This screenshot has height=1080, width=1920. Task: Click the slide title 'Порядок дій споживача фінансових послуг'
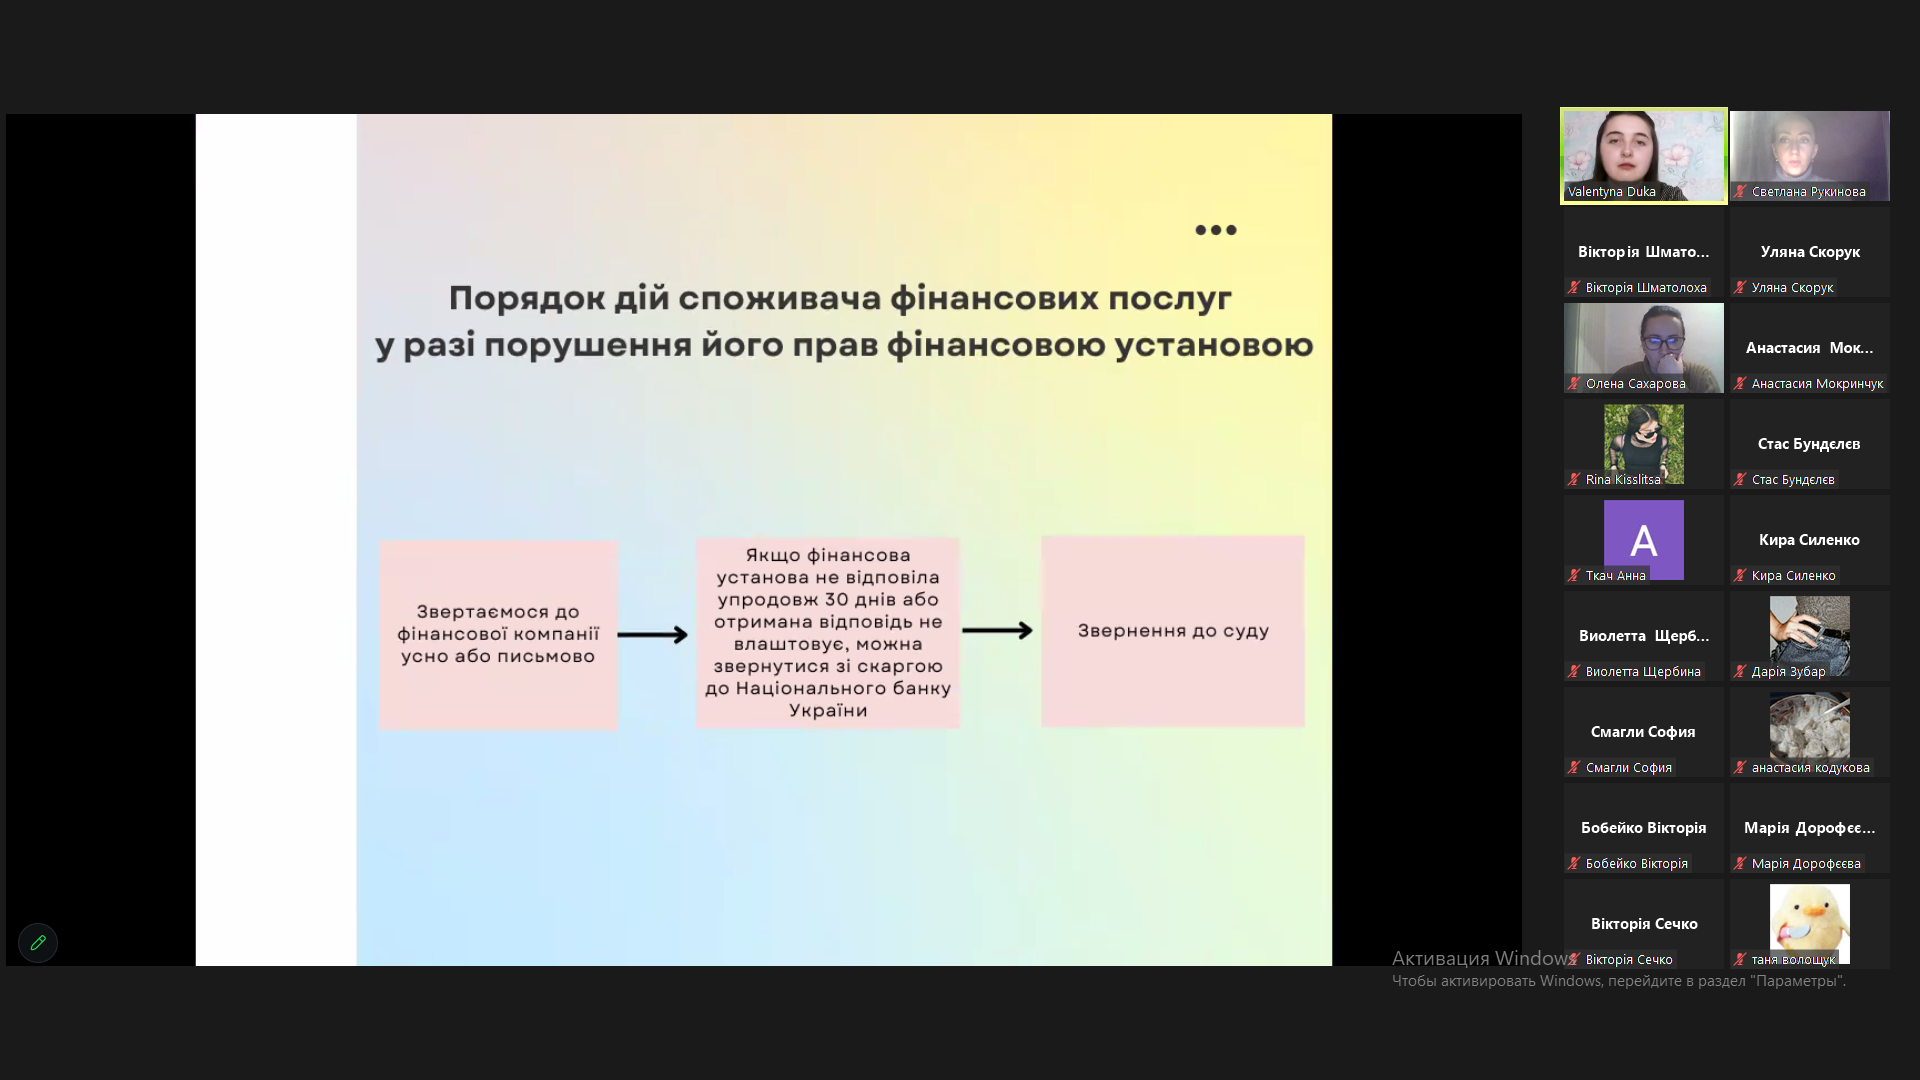(x=840, y=298)
